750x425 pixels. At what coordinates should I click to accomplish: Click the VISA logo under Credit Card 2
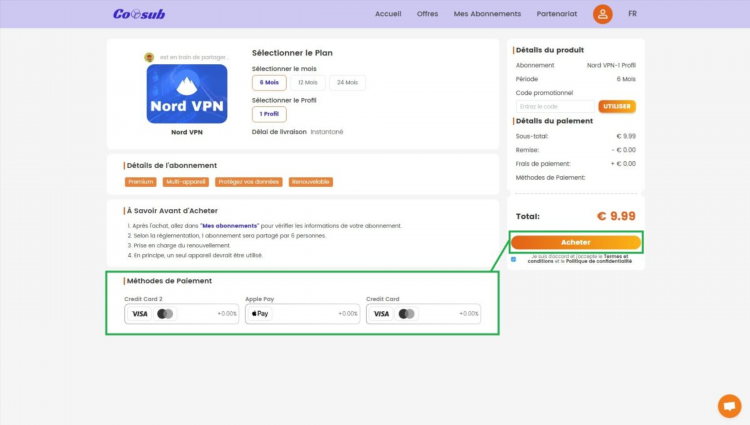tap(140, 314)
